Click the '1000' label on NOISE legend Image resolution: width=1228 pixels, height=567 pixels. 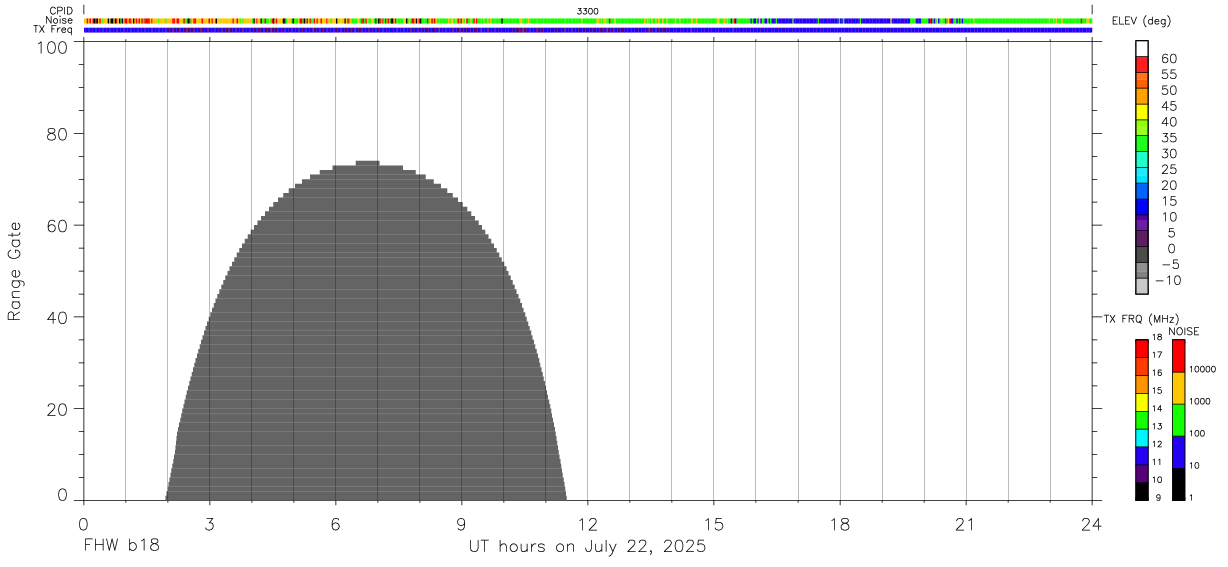pyautogui.click(x=1200, y=401)
